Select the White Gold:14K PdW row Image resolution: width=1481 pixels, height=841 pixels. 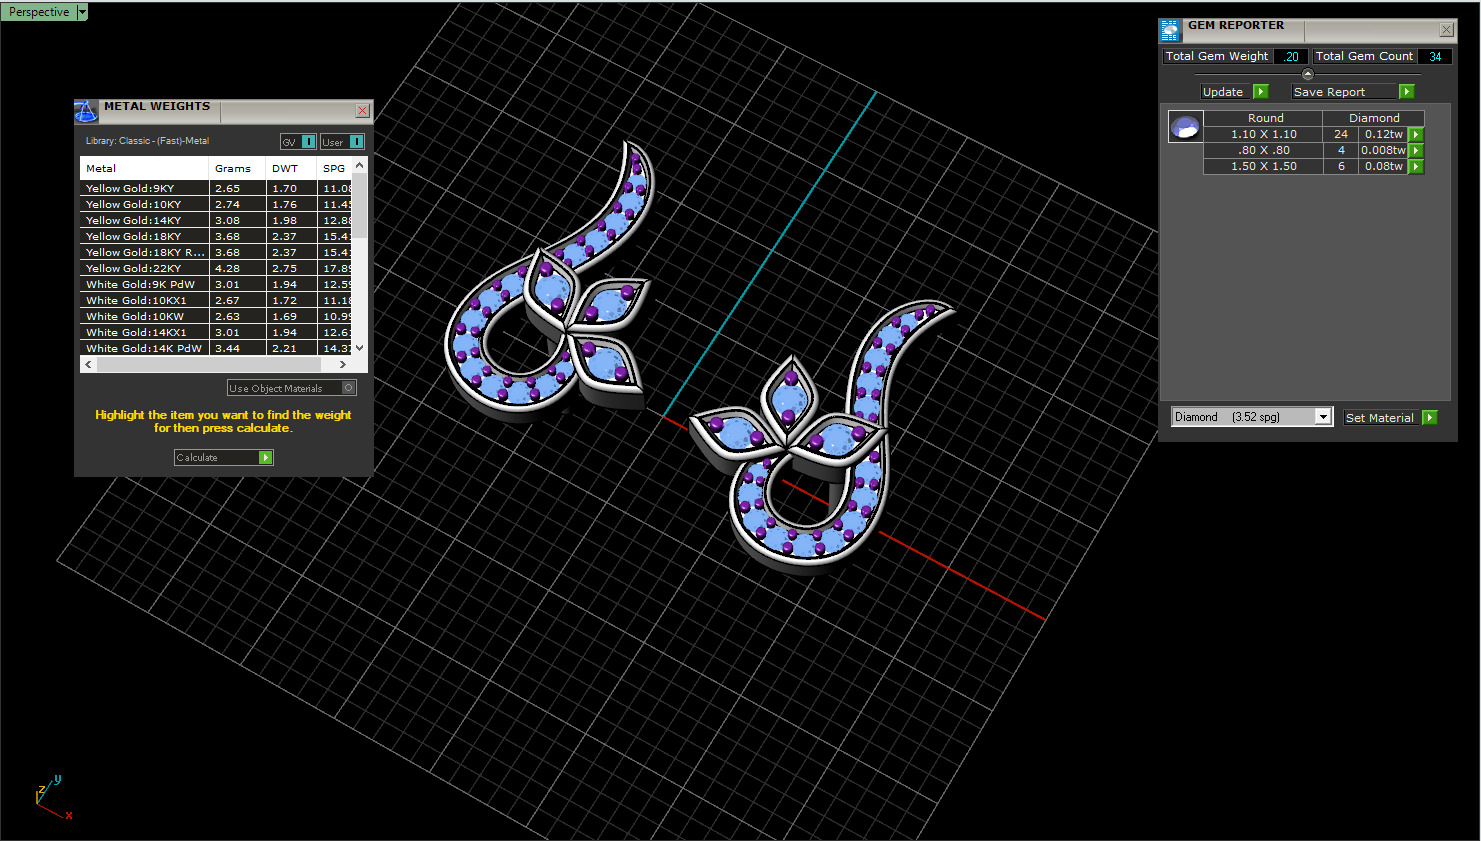pos(216,348)
